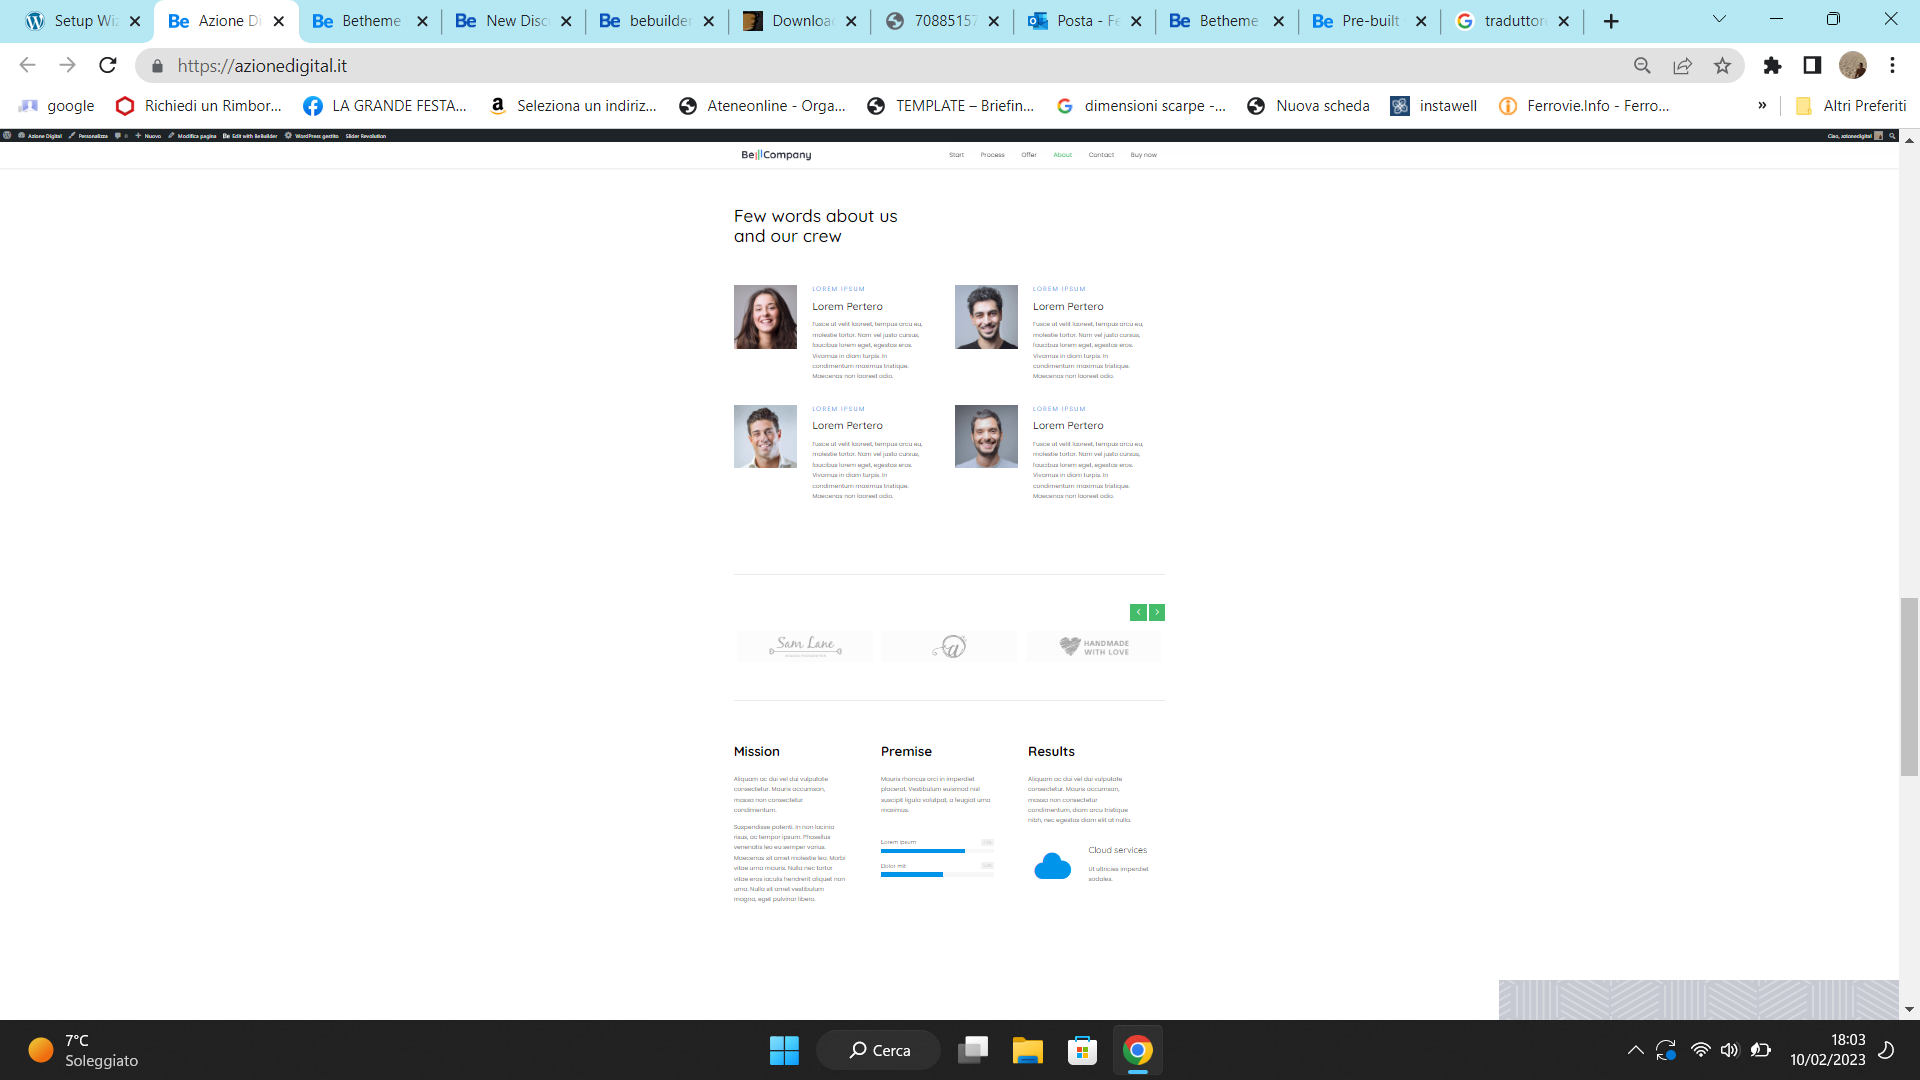Click the Lorem ipsum blue progress bar
This screenshot has height=1080, width=1920.
[922, 851]
